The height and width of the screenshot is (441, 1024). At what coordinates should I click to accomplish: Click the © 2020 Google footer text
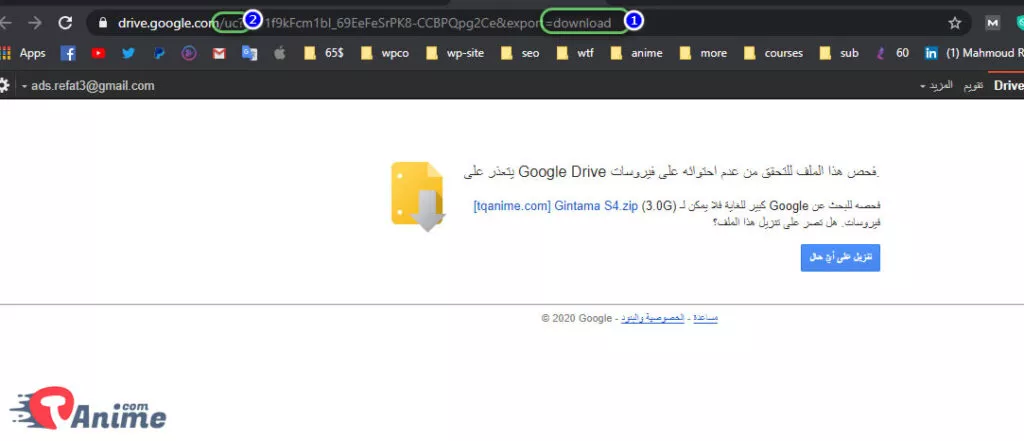[x=576, y=318]
